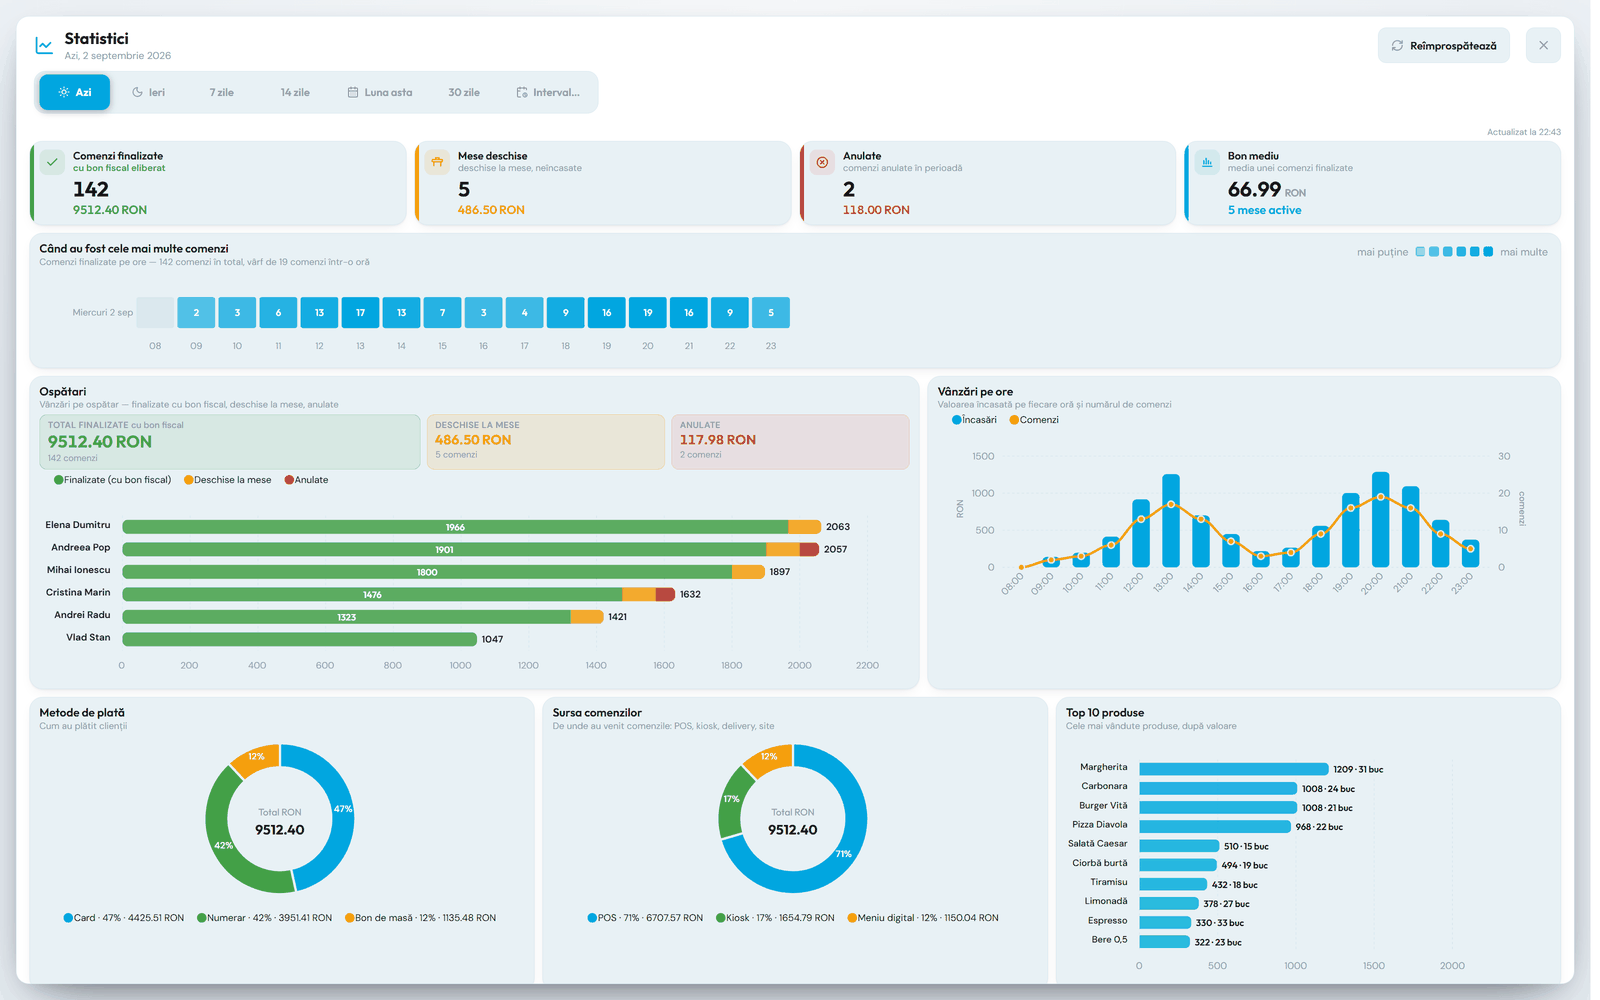Select the Azi period tab

75,92
